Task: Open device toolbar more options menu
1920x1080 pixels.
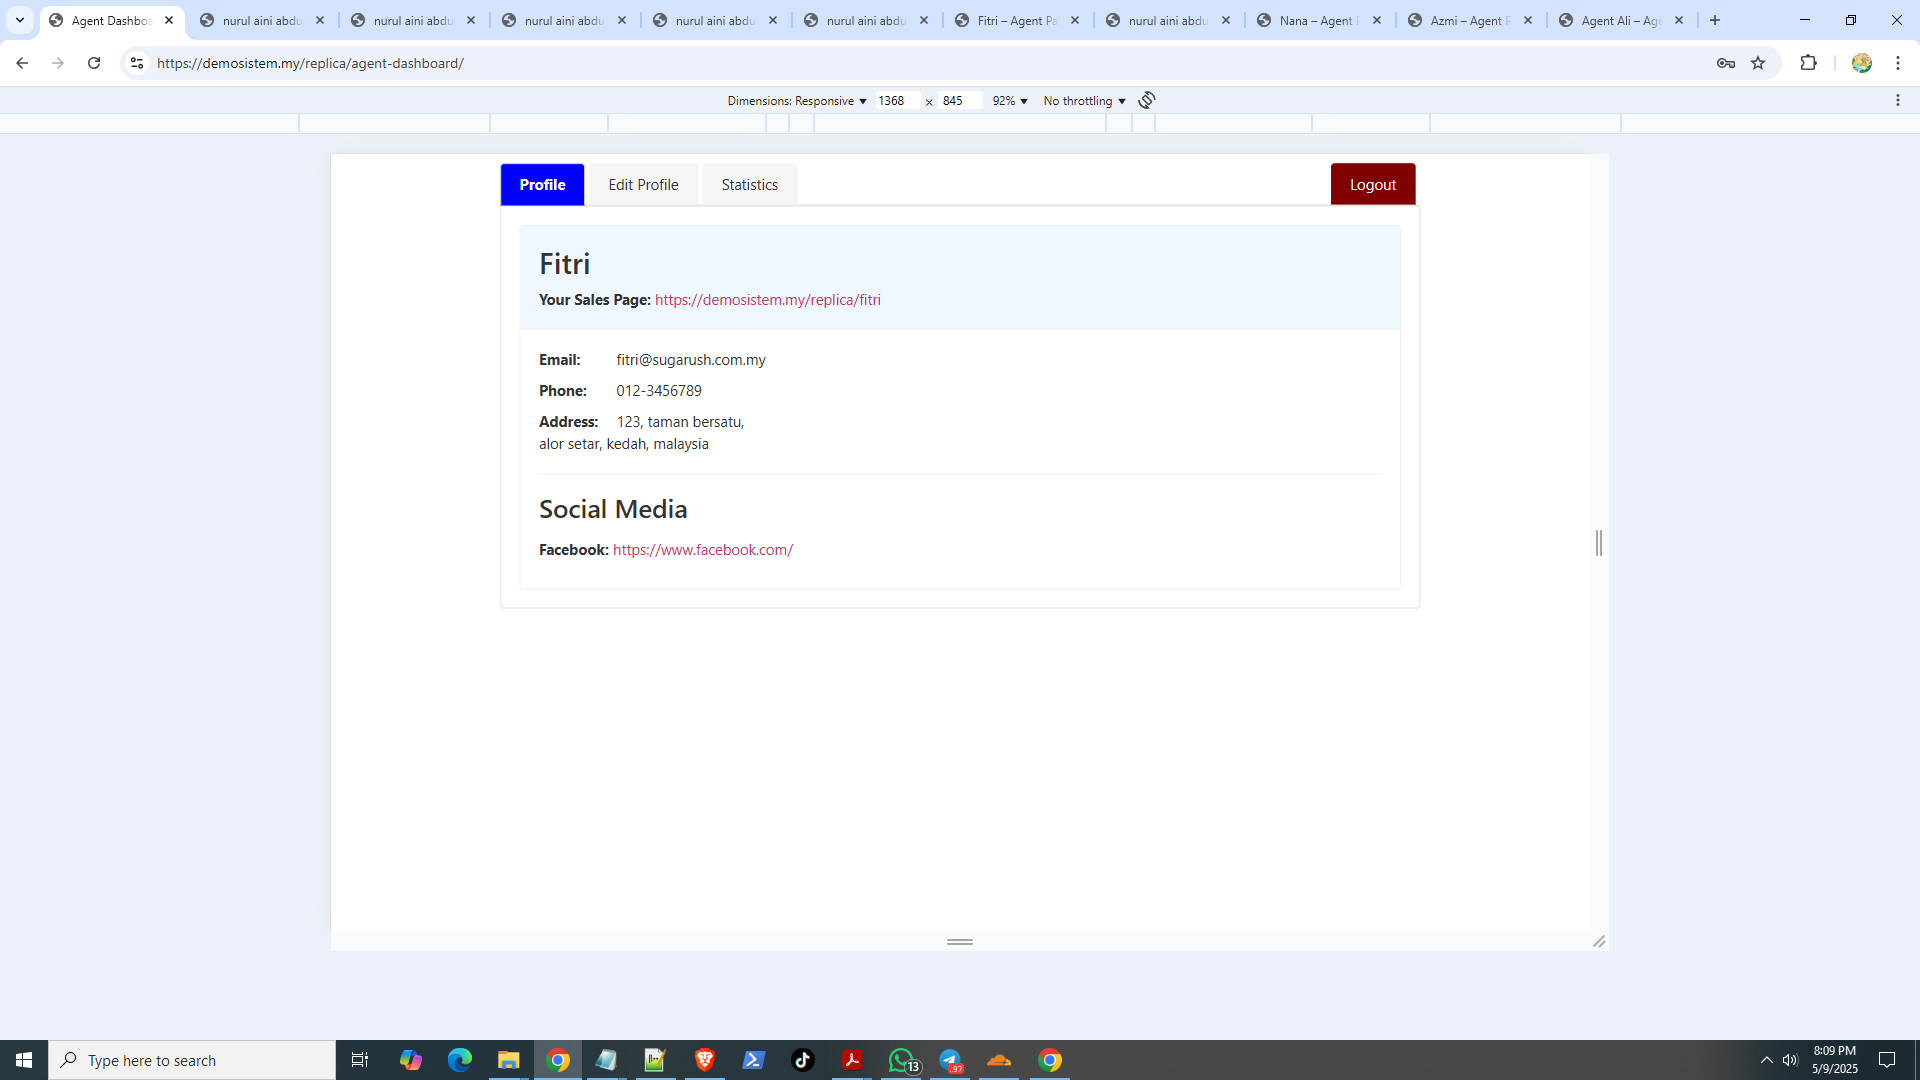Action: pos(1898,100)
